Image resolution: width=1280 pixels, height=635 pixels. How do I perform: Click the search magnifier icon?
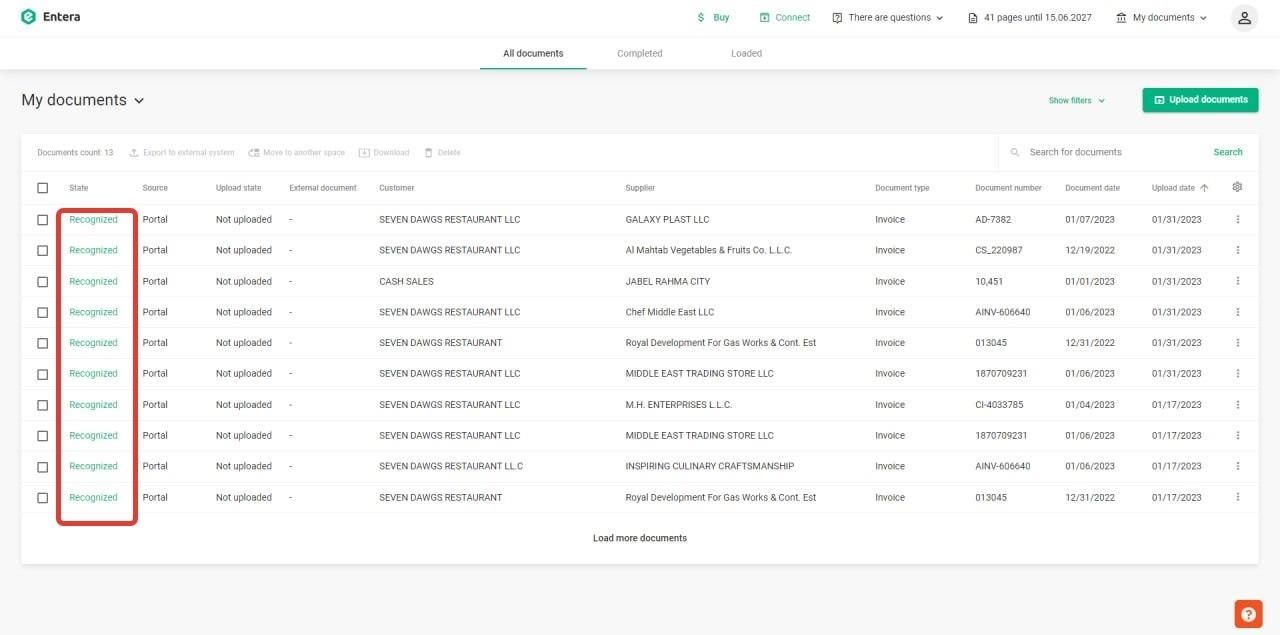pyautogui.click(x=1015, y=152)
